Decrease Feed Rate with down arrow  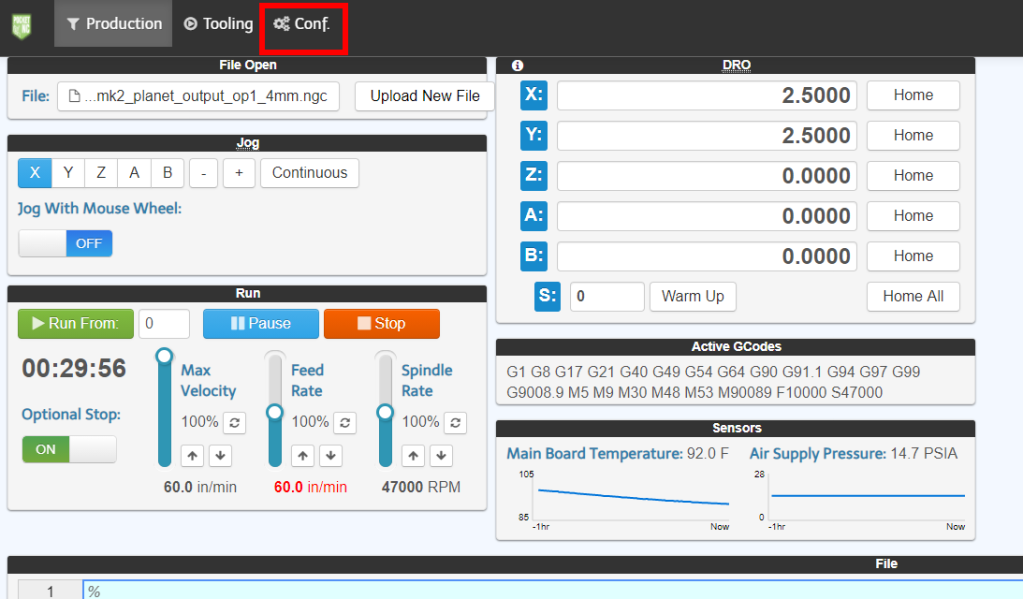(x=331, y=456)
